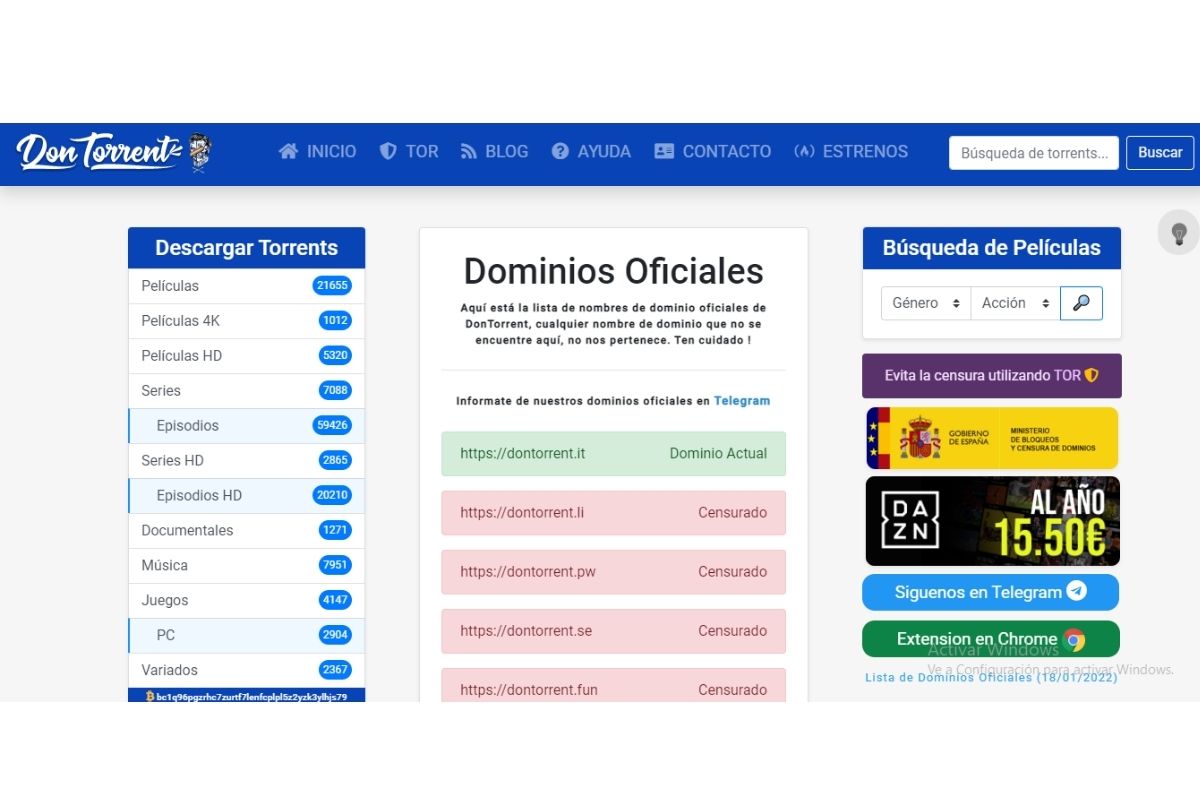Open the Variados category
Screen dimensions: 1200x800
247,670
